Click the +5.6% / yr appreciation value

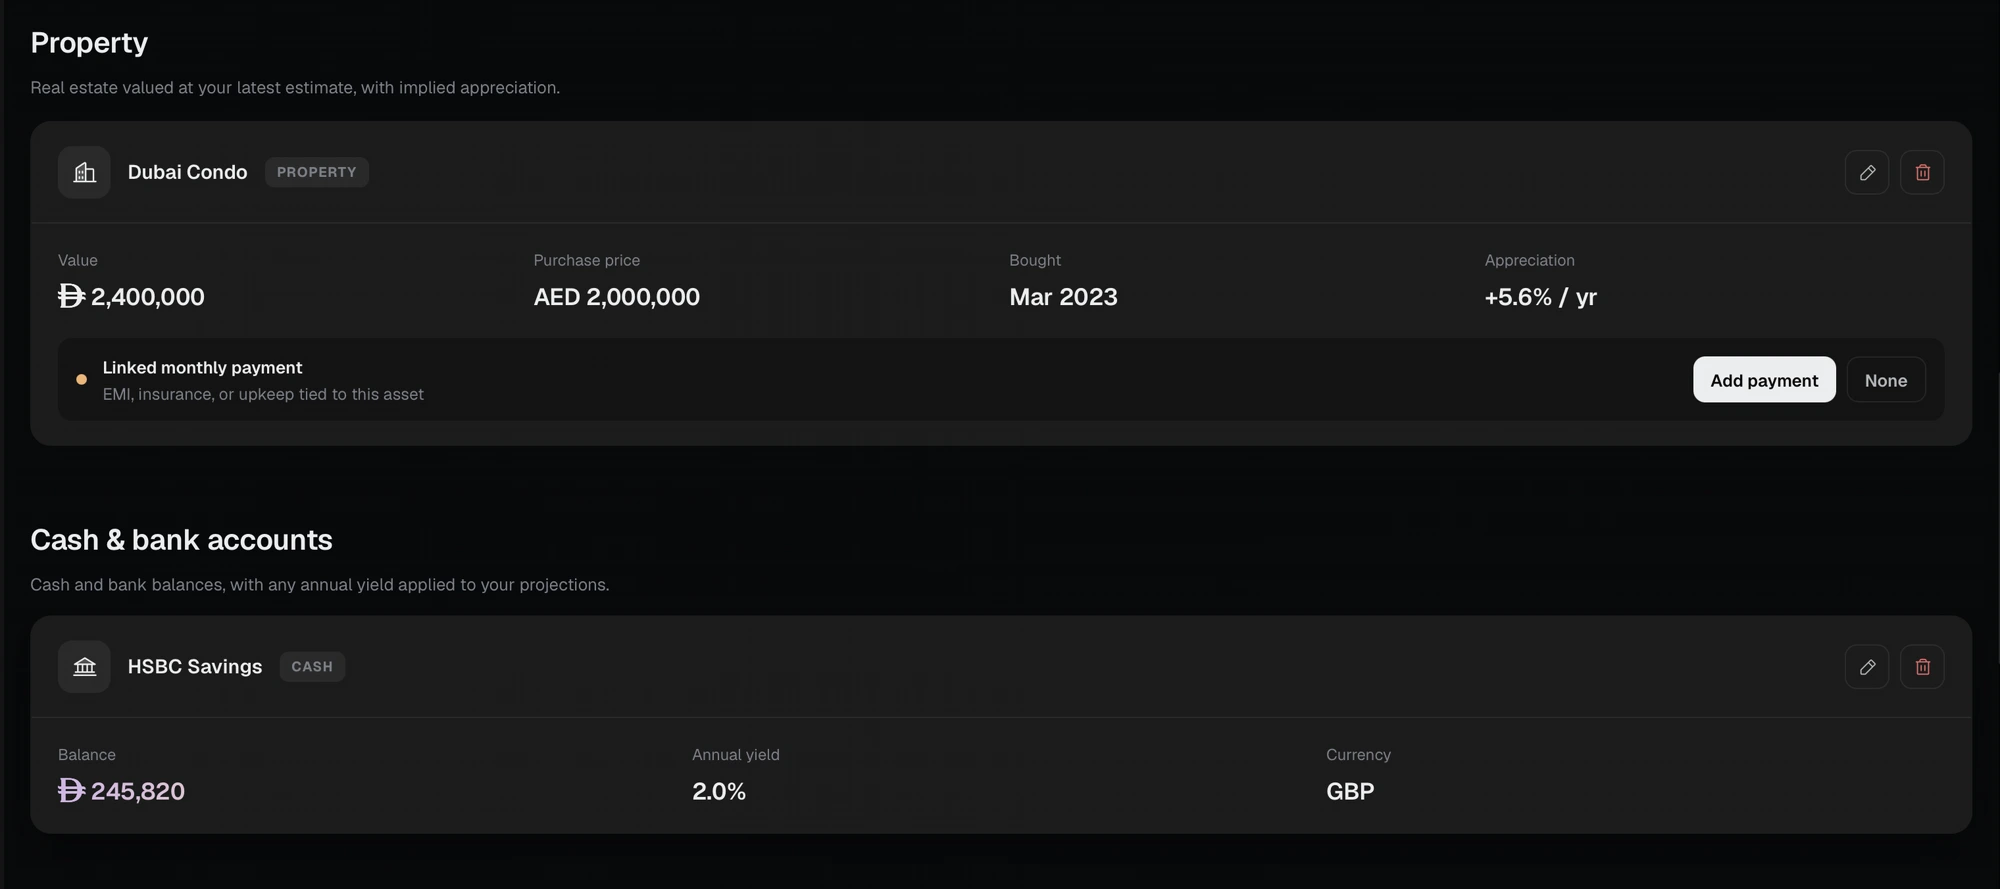1540,297
